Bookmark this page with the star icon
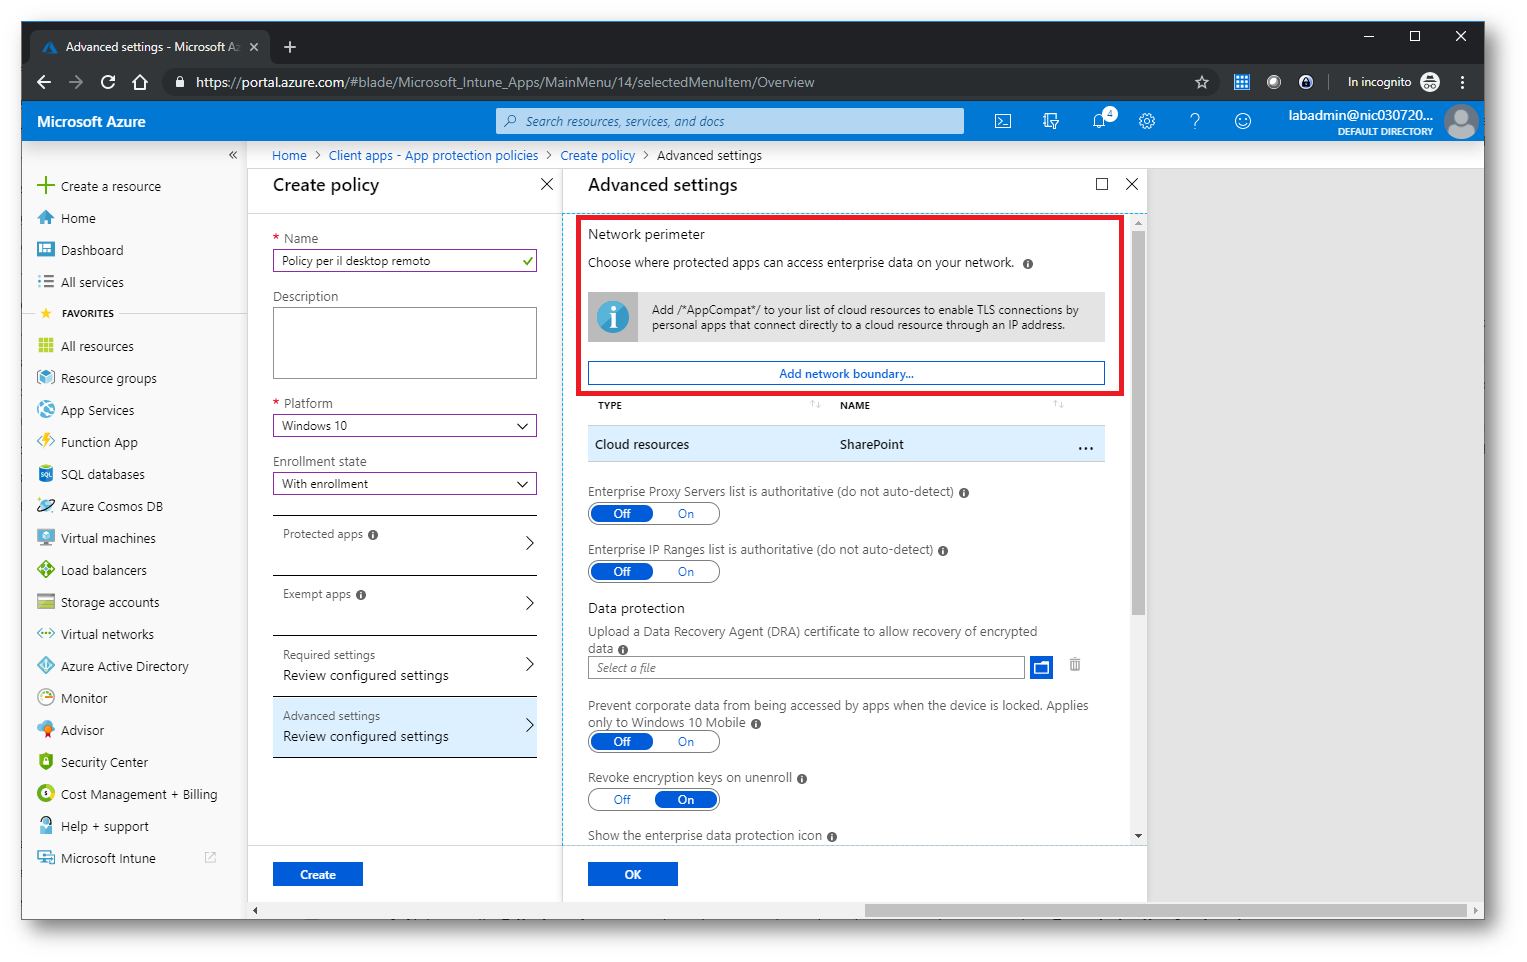This screenshot has width=1527, height=962. 1202,82
